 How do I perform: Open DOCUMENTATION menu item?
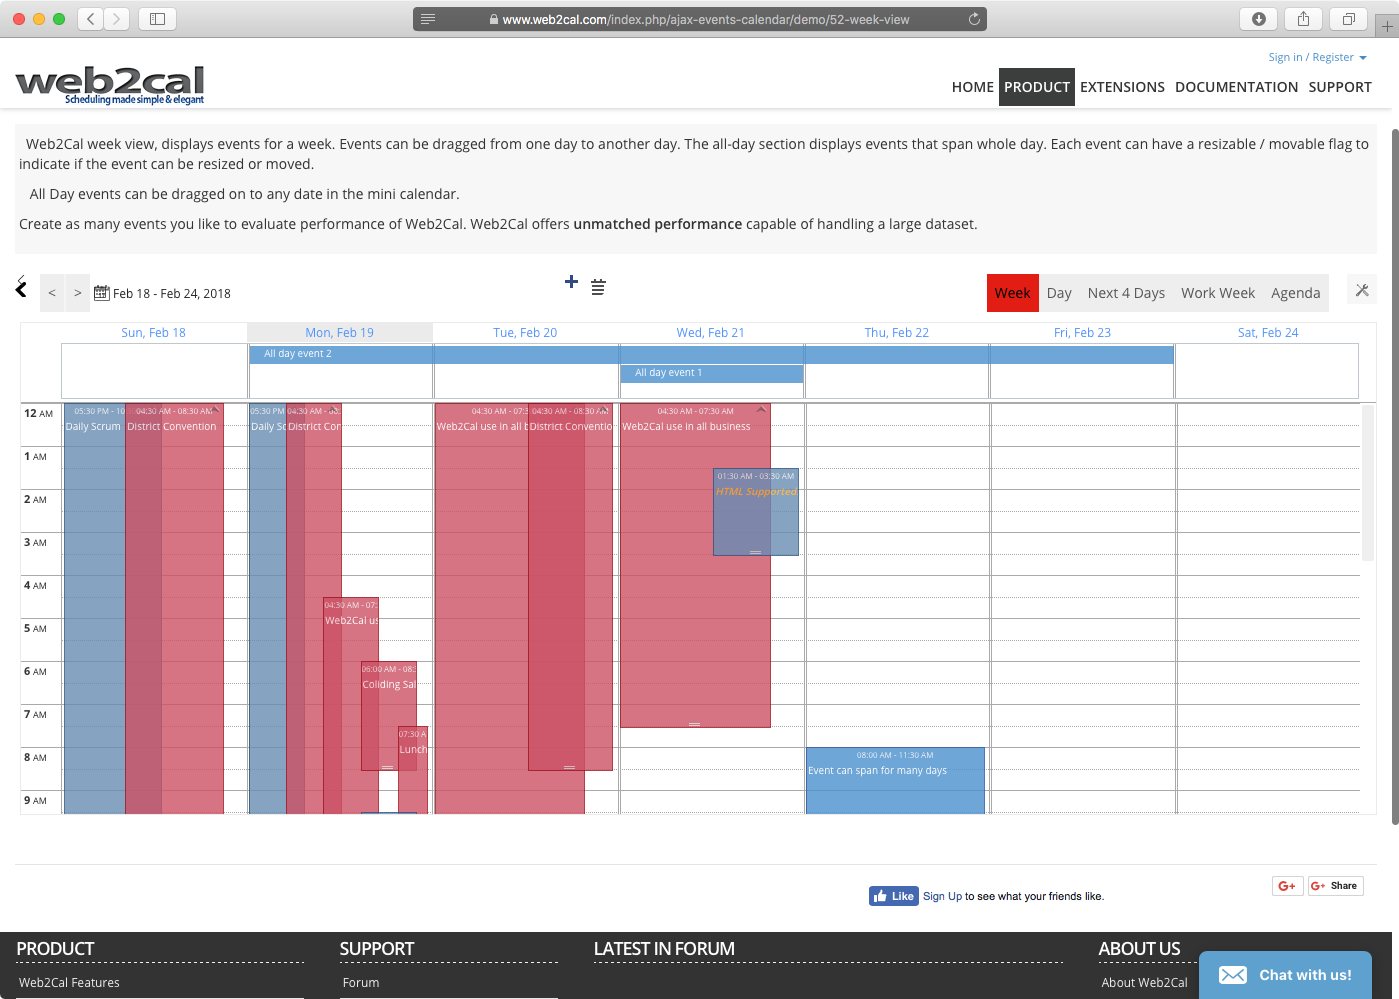pyautogui.click(x=1236, y=87)
